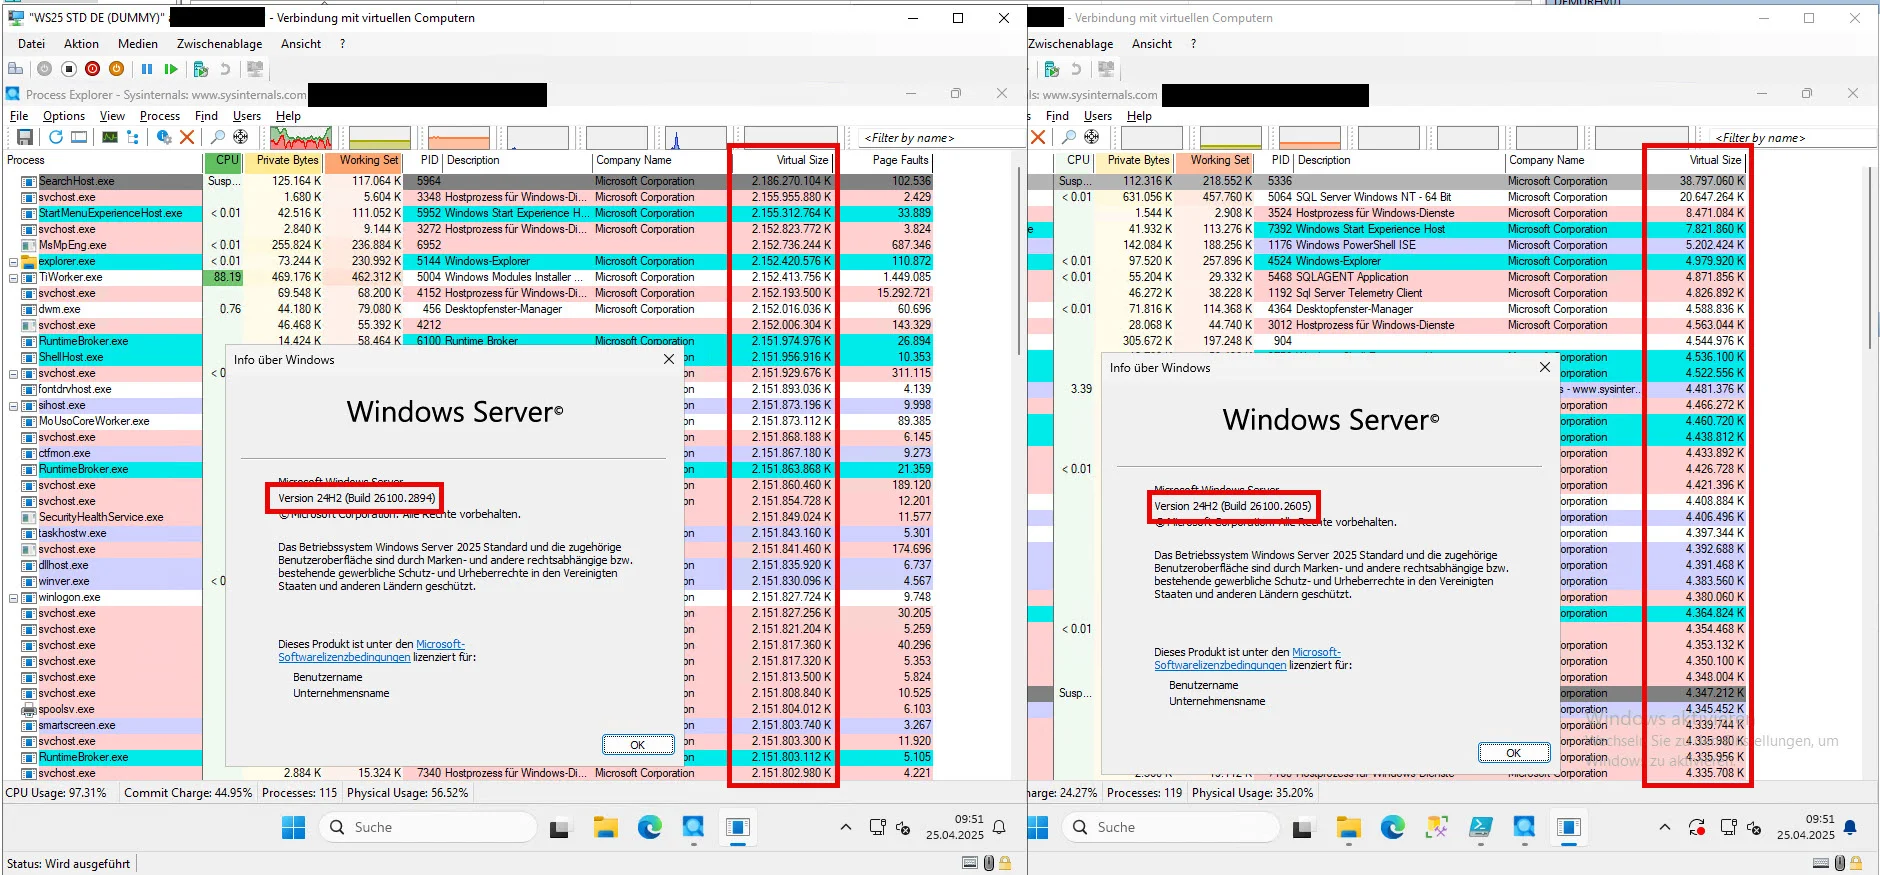Show hidden tray icons in right taskbar
The height and width of the screenshot is (875, 1880).
point(1664,827)
